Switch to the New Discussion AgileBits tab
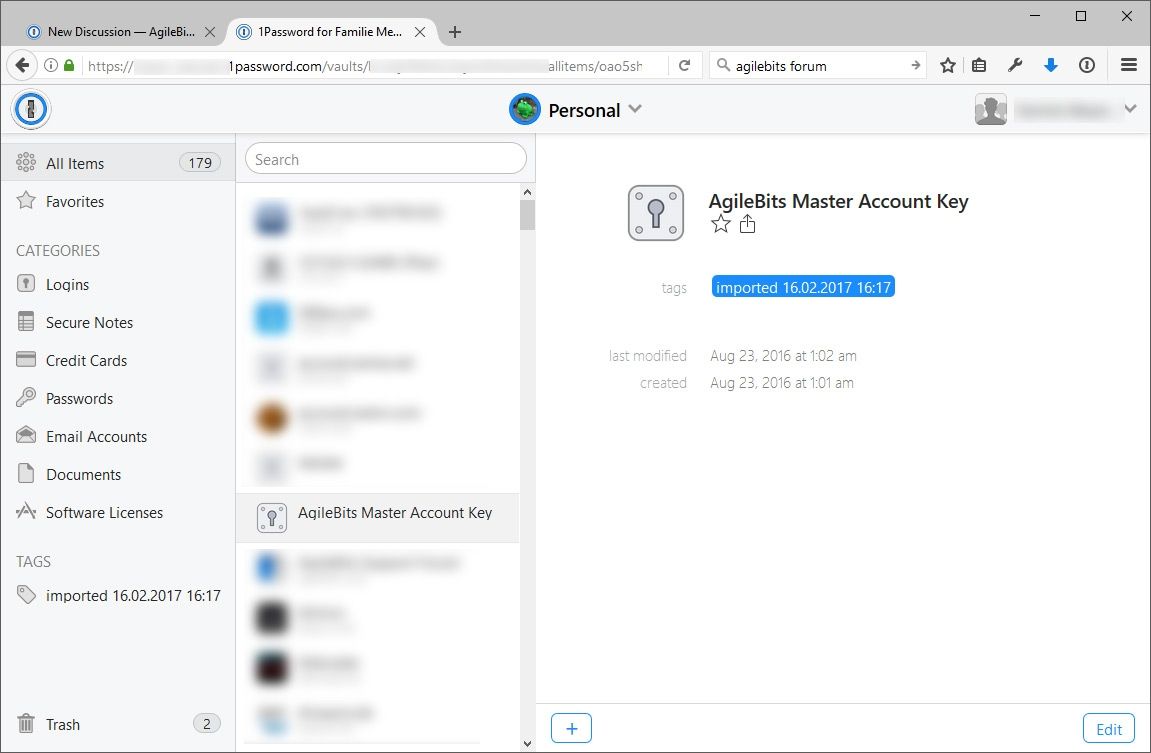Image resolution: width=1151 pixels, height=753 pixels. pyautogui.click(x=120, y=32)
